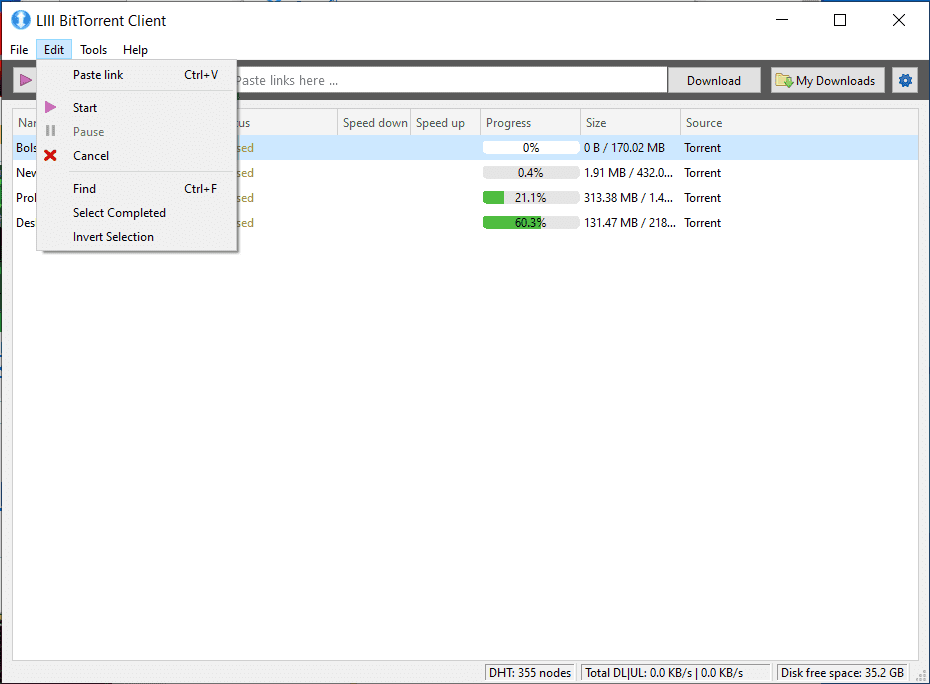The width and height of the screenshot is (930, 684).
Task: Choose Paste link from Edit menu
Action: coord(137,75)
